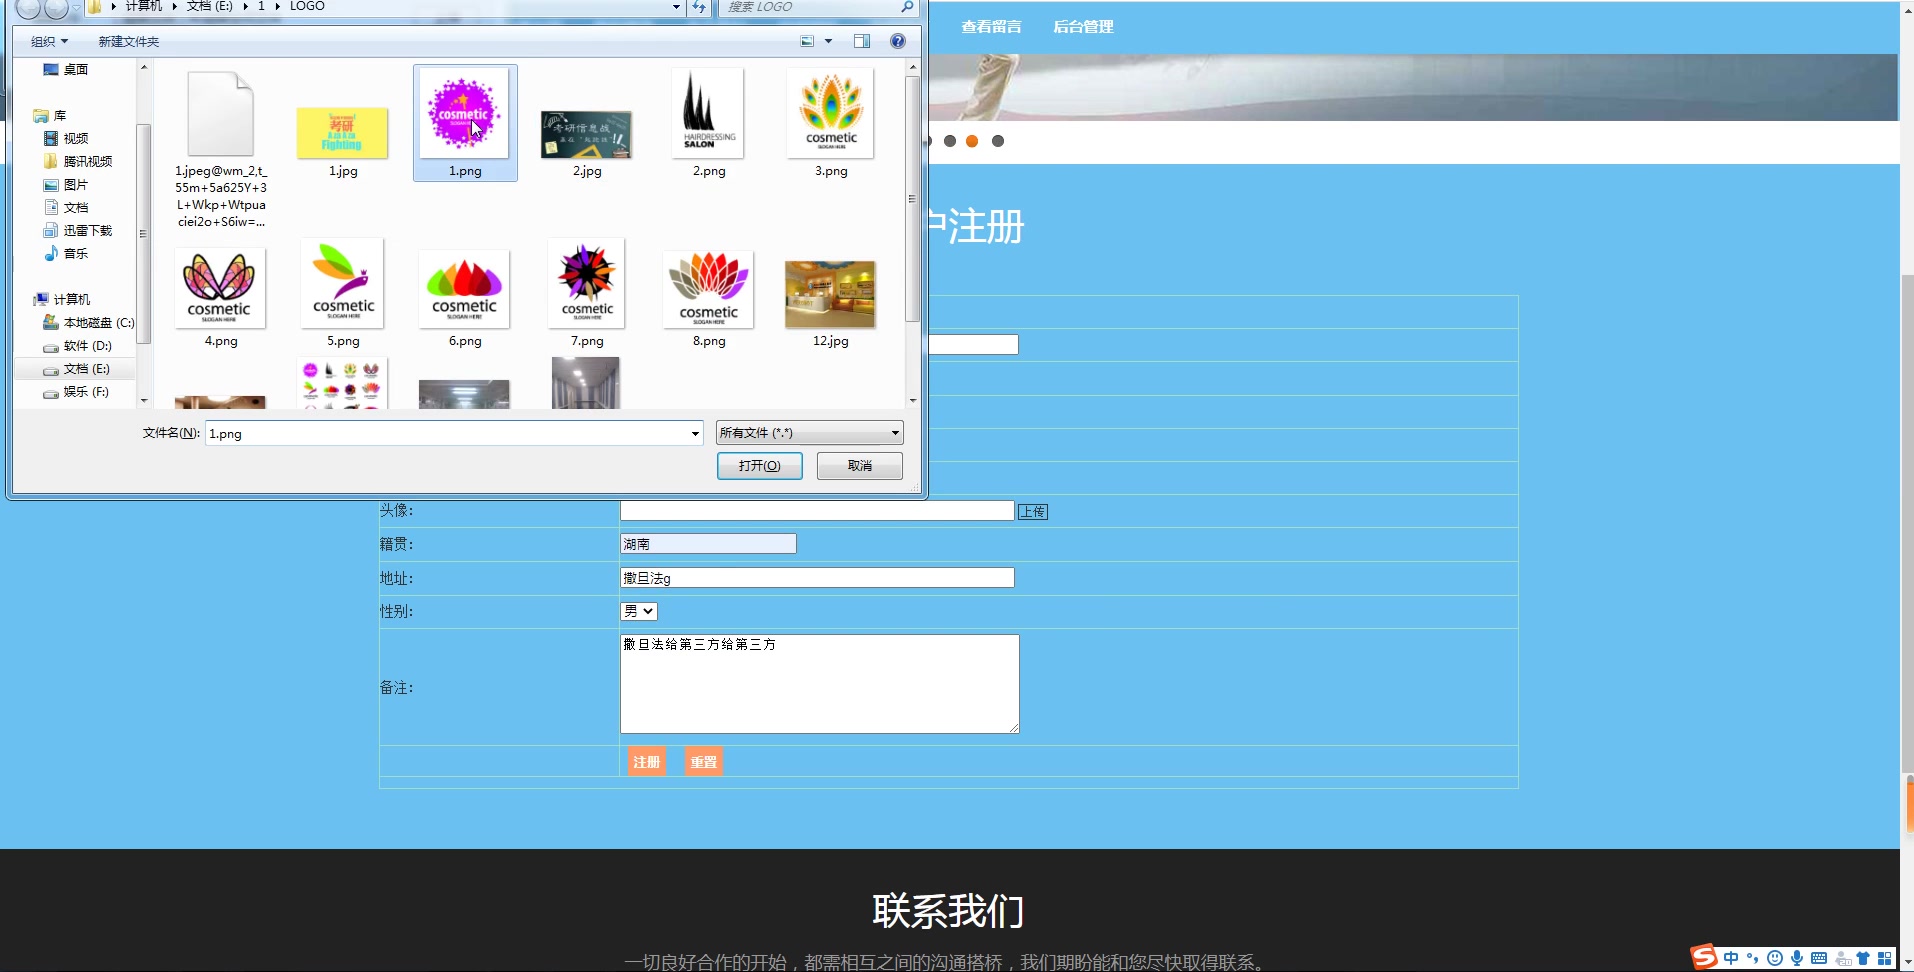The height and width of the screenshot is (972, 1914).
Task: Select the 5.png file
Action: point(343,284)
